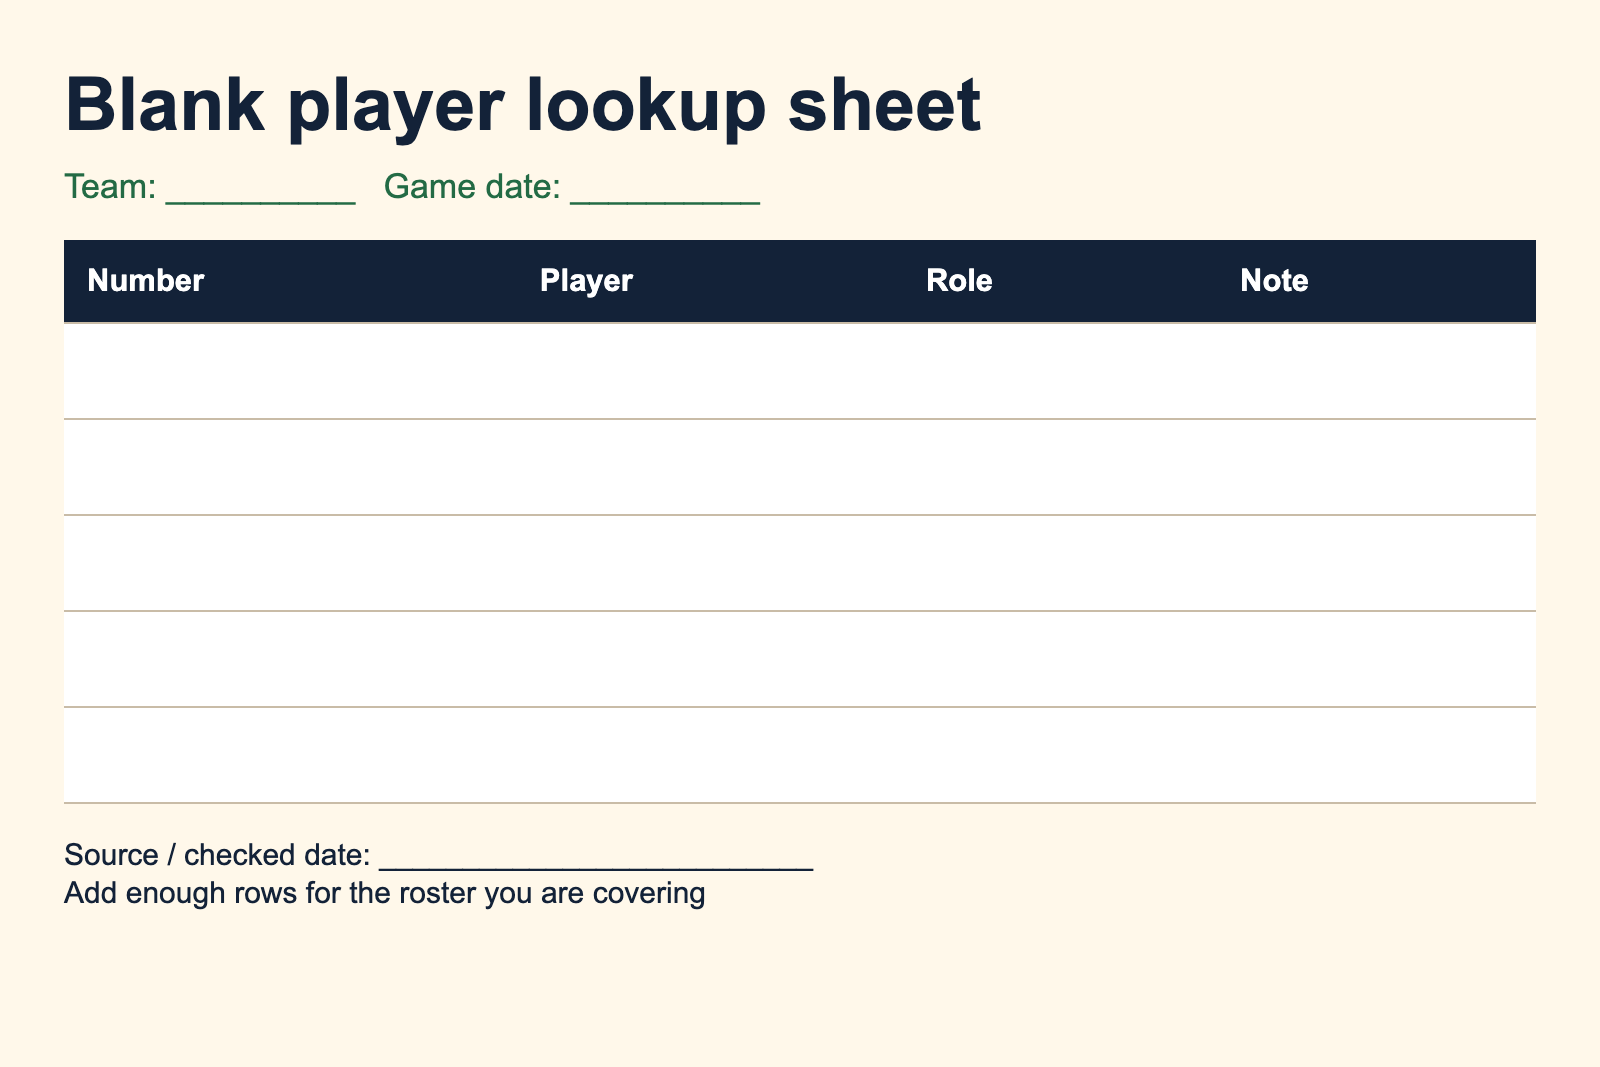1600x1067 pixels.
Task: Click "Add enough rows for the roster" note
Action: tap(384, 893)
